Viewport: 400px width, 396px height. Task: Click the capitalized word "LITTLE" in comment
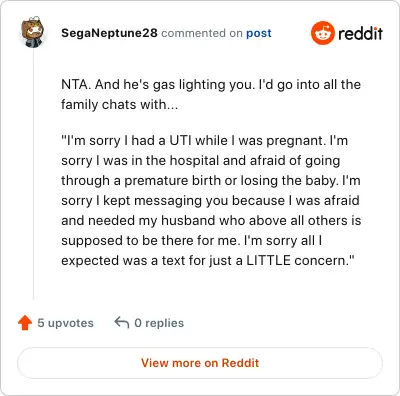tap(268, 261)
